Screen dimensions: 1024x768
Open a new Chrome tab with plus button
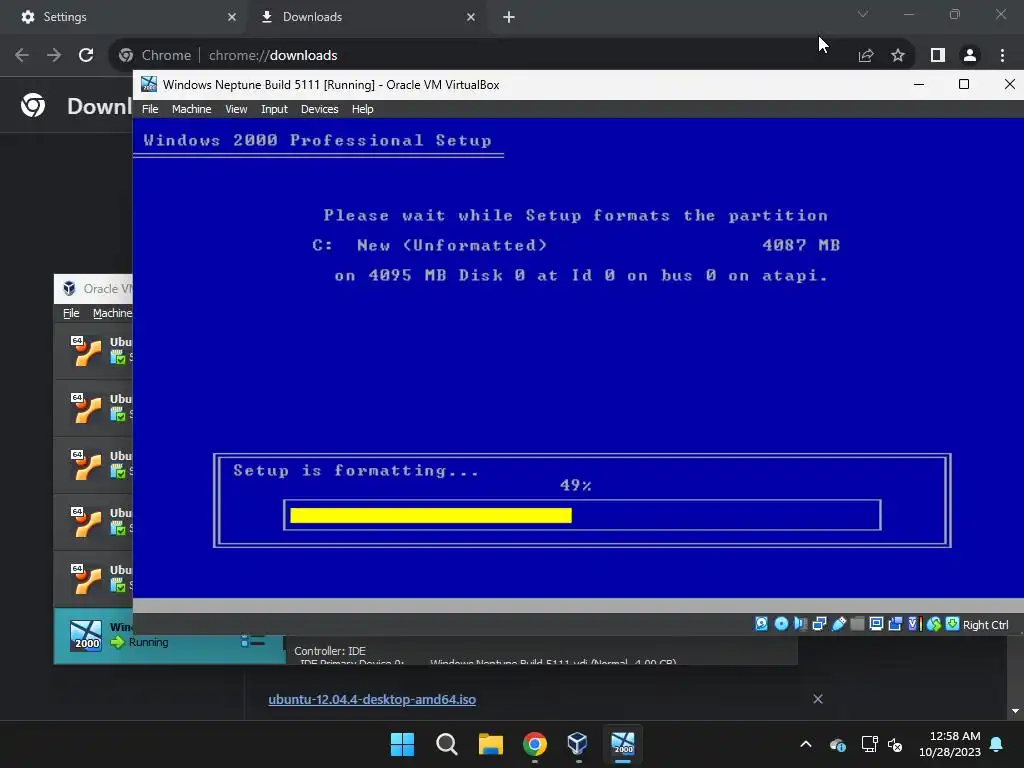tap(509, 17)
